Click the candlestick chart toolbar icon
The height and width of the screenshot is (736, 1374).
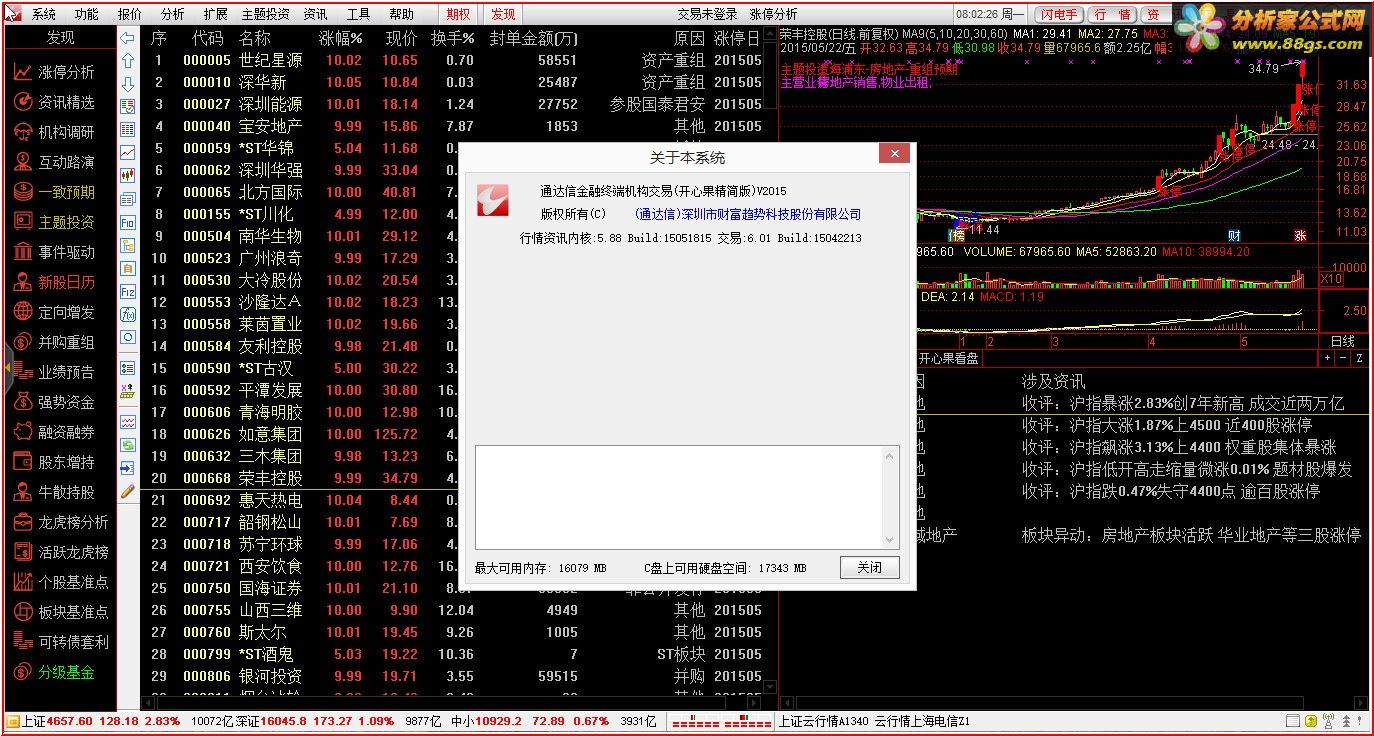(127, 175)
